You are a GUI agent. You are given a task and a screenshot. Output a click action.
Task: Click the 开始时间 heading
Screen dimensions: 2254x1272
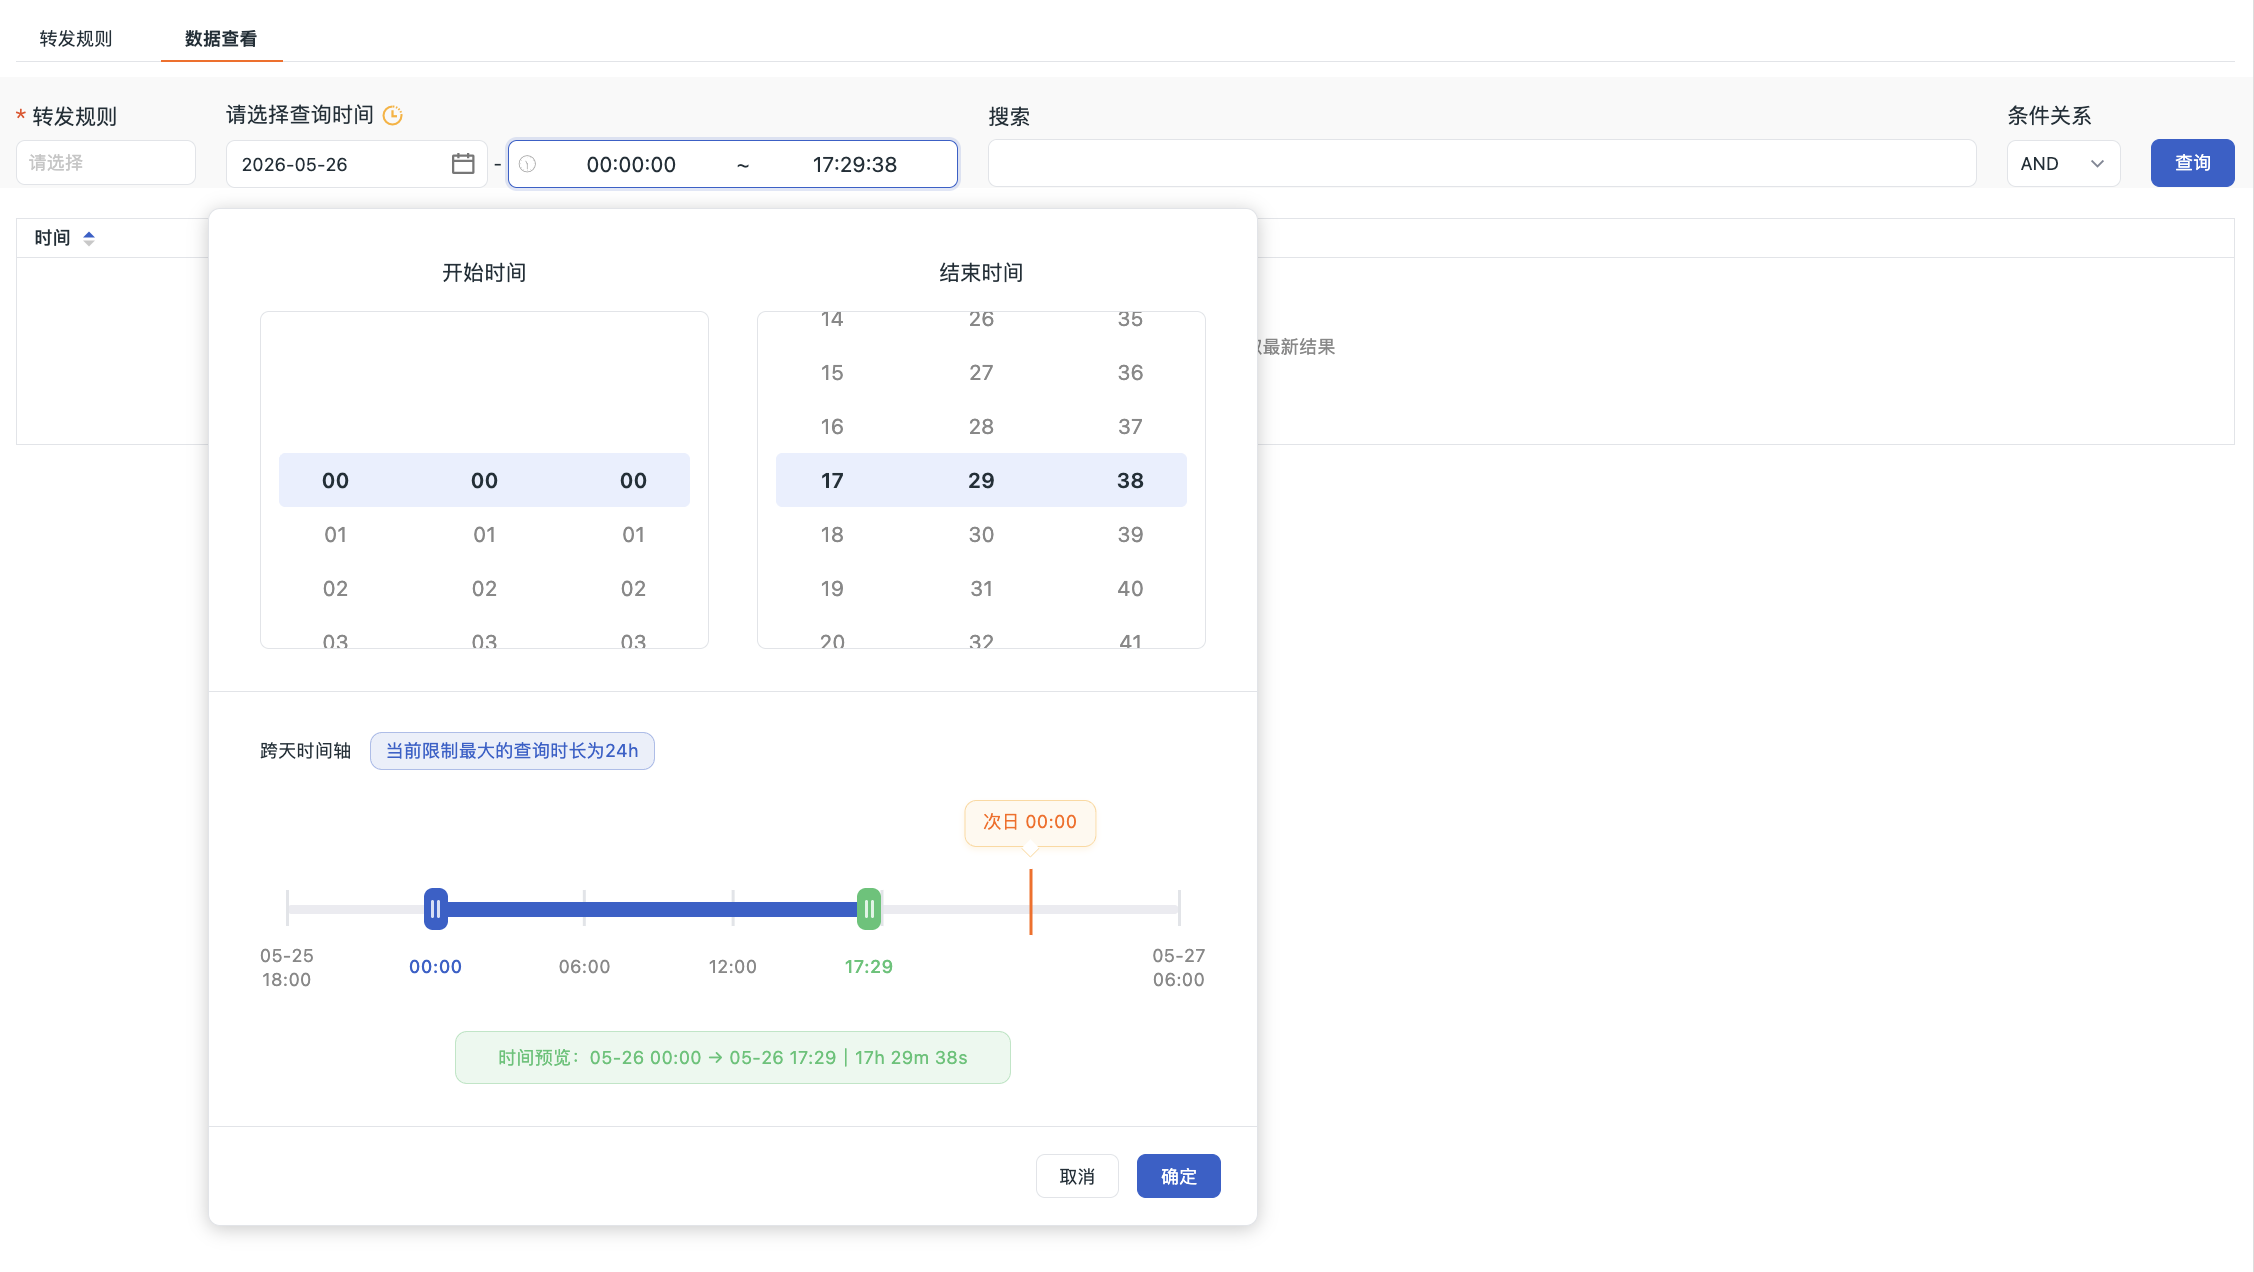484,273
